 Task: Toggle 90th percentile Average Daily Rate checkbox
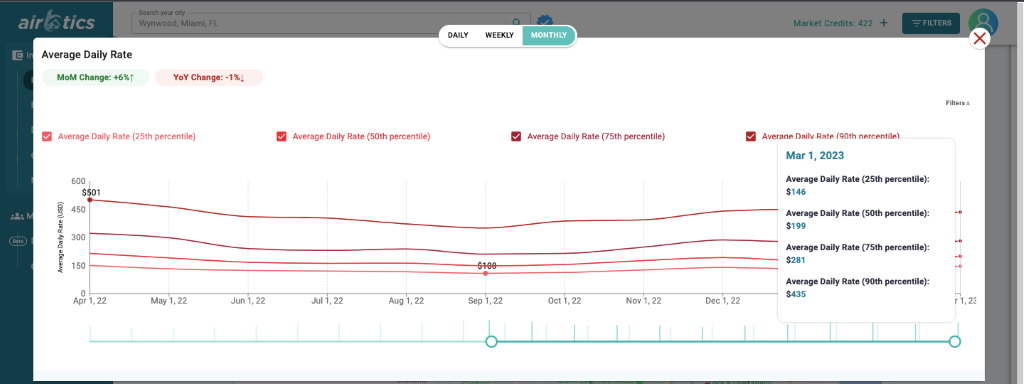750,136
